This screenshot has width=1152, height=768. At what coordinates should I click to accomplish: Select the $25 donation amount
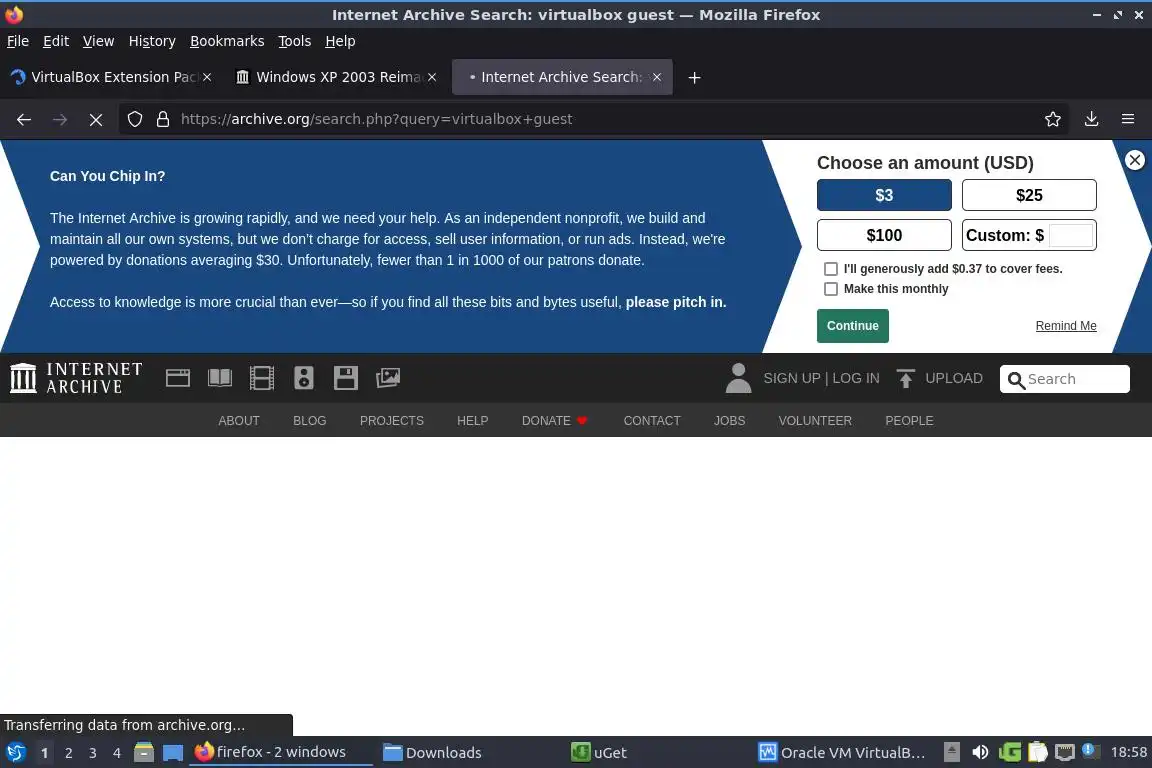pyautogui.click(x=1029, y=195)
